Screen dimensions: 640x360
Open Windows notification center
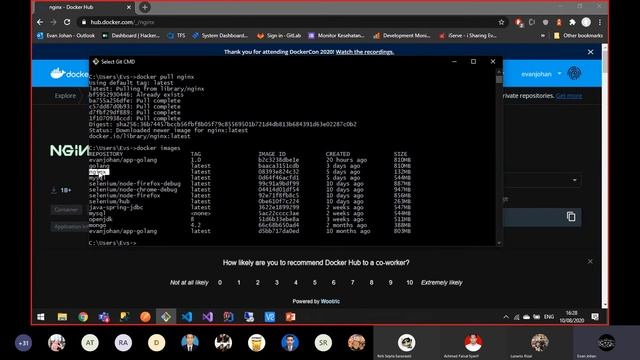tap(595, 317)
